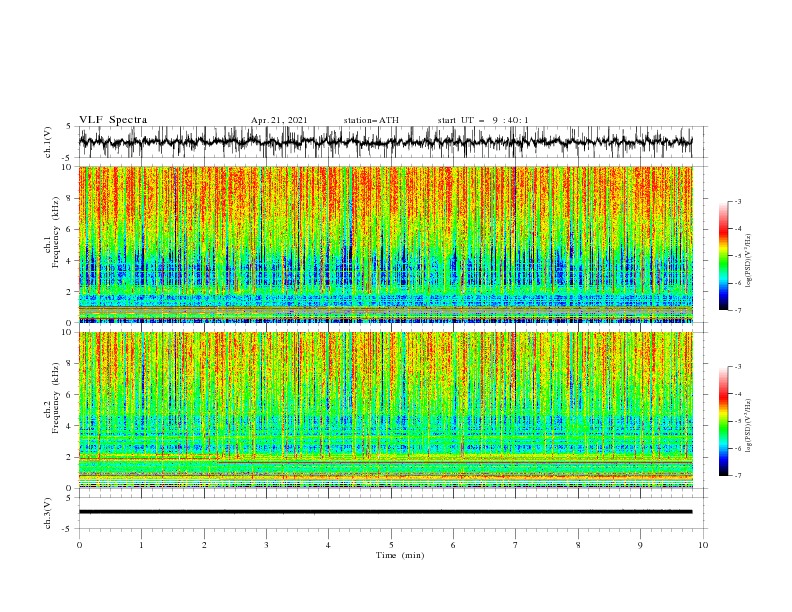Click the ch.1 spectrogram colorbar
The height and width of the screenshot is (612, 792).
723,256
